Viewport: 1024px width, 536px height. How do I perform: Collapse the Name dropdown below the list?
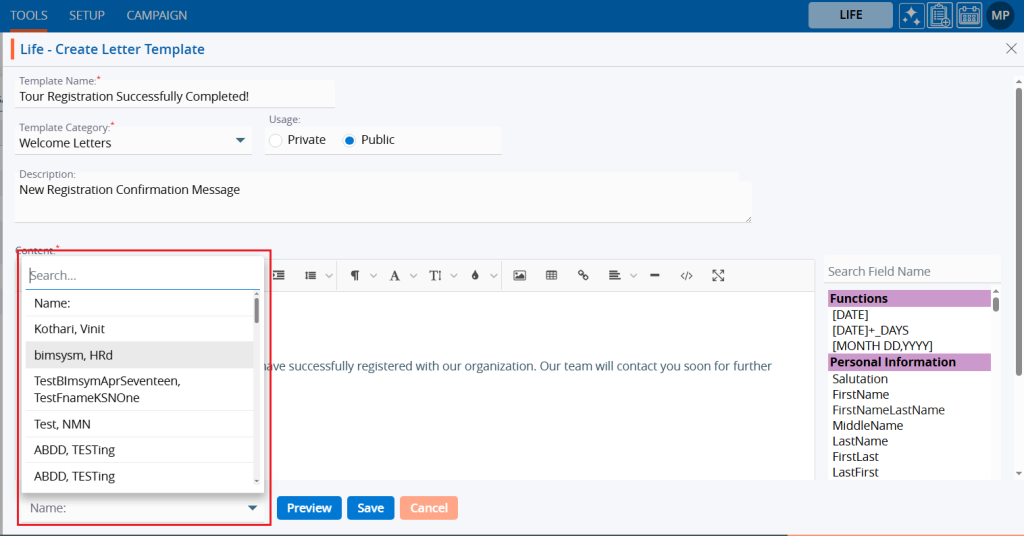click(252, 508)
